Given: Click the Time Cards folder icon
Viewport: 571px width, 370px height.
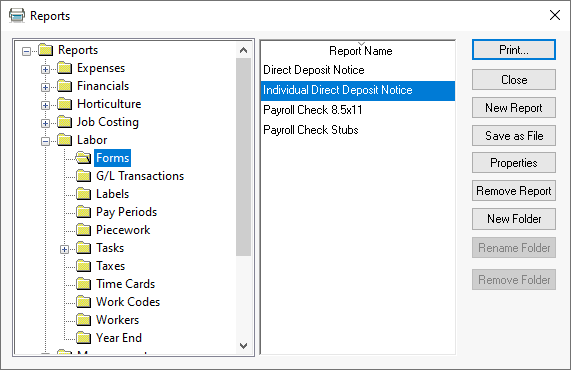Looking at the screenshot, I should click(83, 284).
